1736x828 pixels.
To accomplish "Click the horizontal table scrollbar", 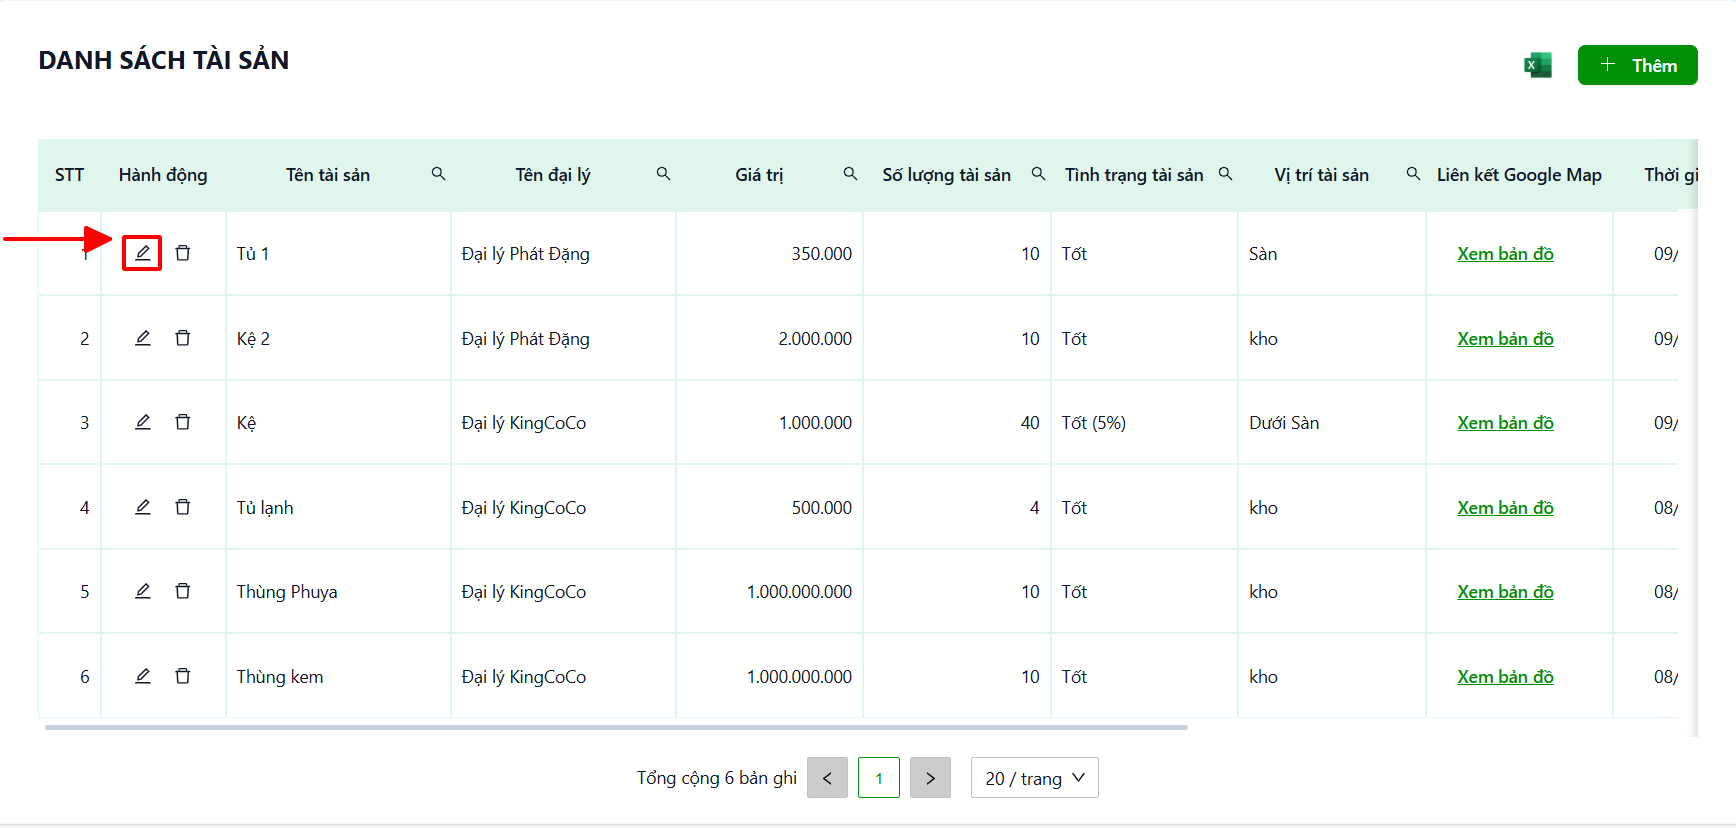I will point(616,728).
